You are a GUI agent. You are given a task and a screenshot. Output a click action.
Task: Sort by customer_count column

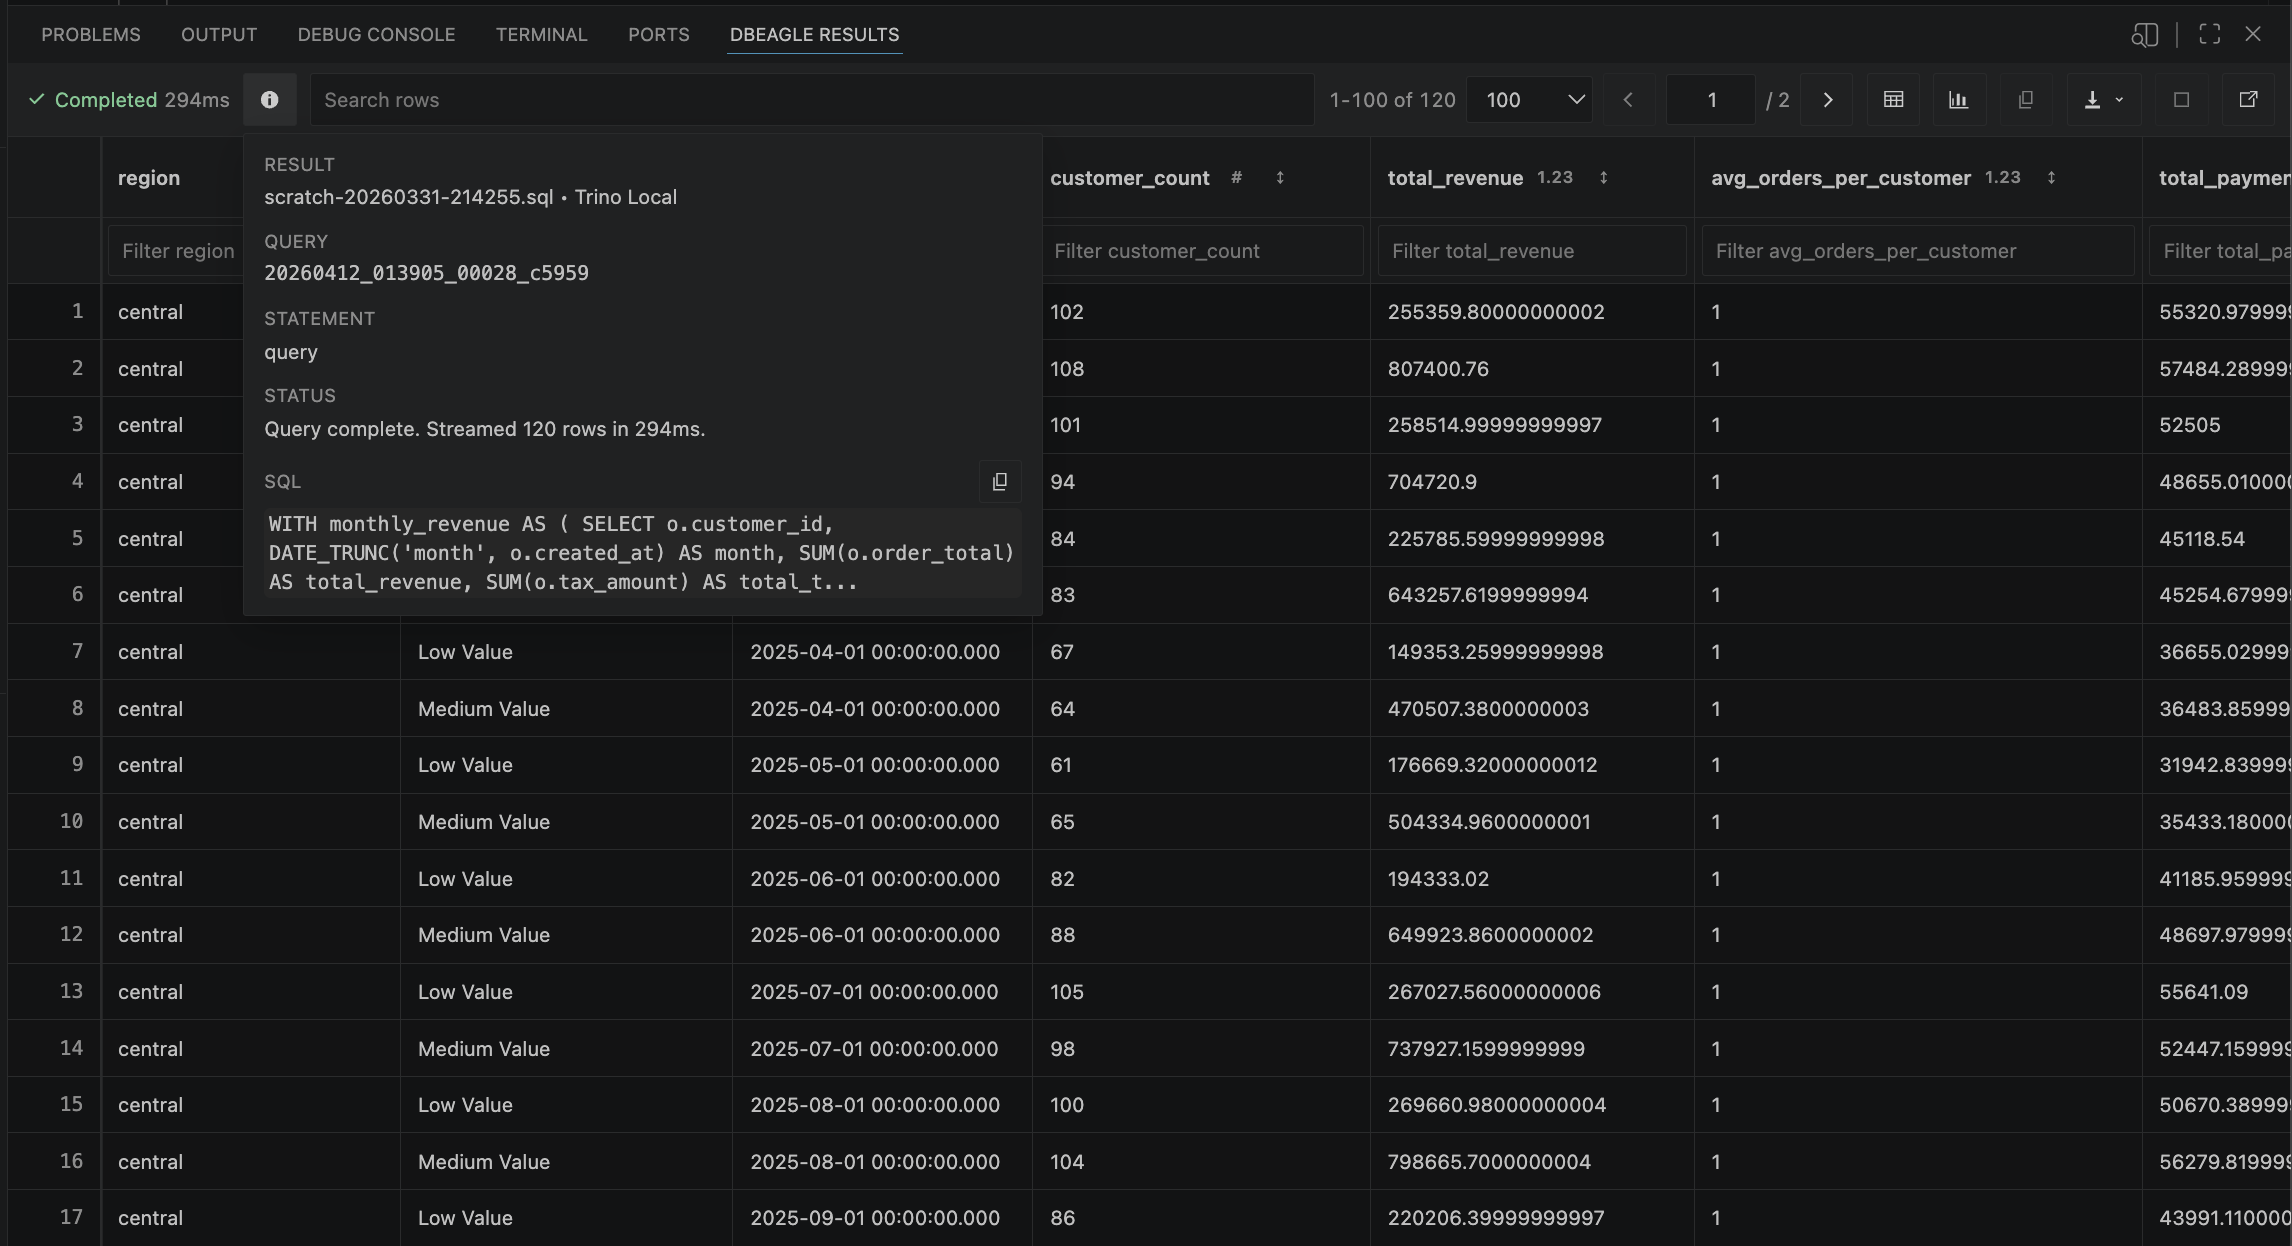1280,178
